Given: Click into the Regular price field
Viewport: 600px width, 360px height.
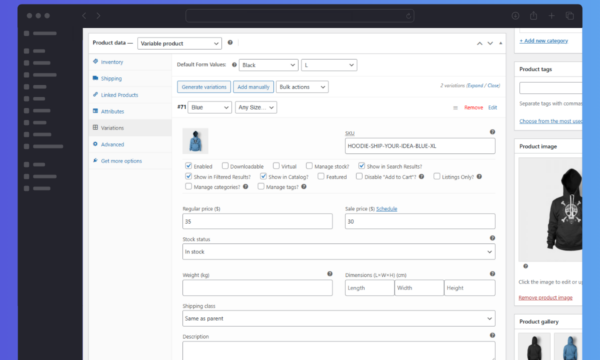Looking at the screenshot, I should [258, 221].
